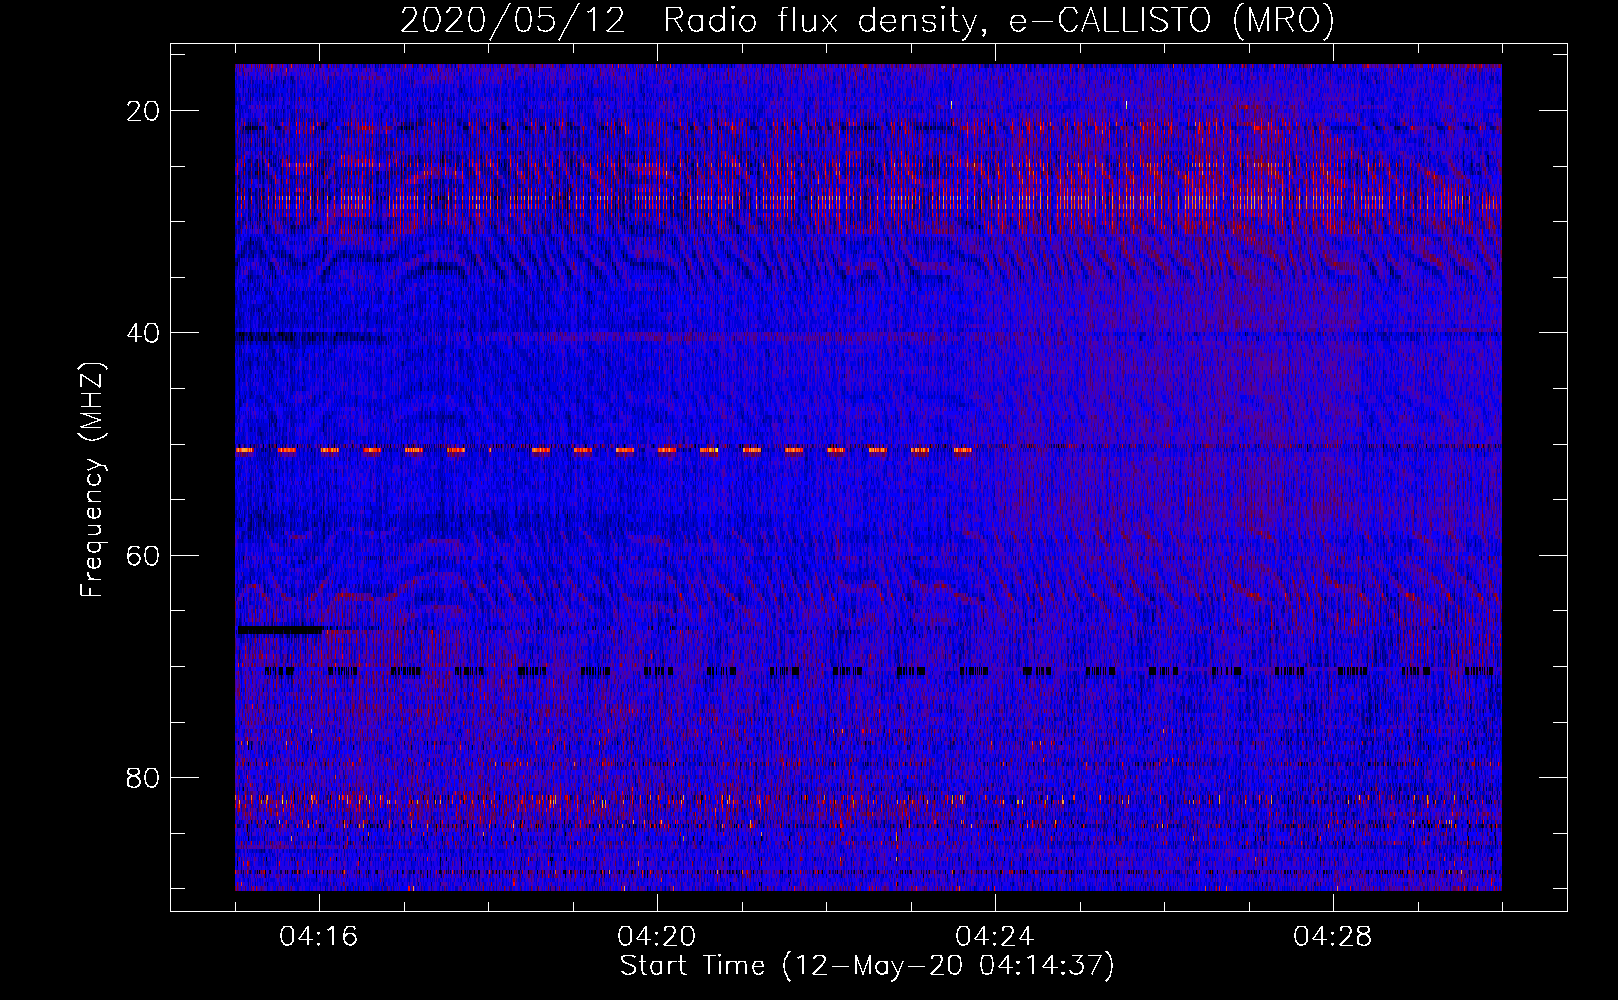Click the 20 frequency tick label
Image resolution: width=1618 pixels, height=1000 pixels.
click(x=144, y=110)
